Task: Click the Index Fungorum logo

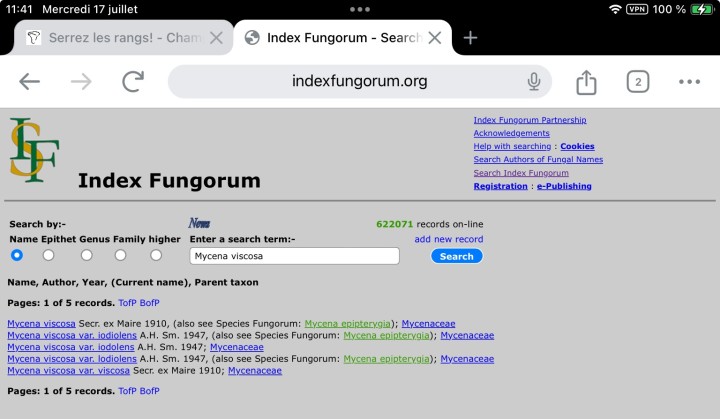Action: (34, 151)
